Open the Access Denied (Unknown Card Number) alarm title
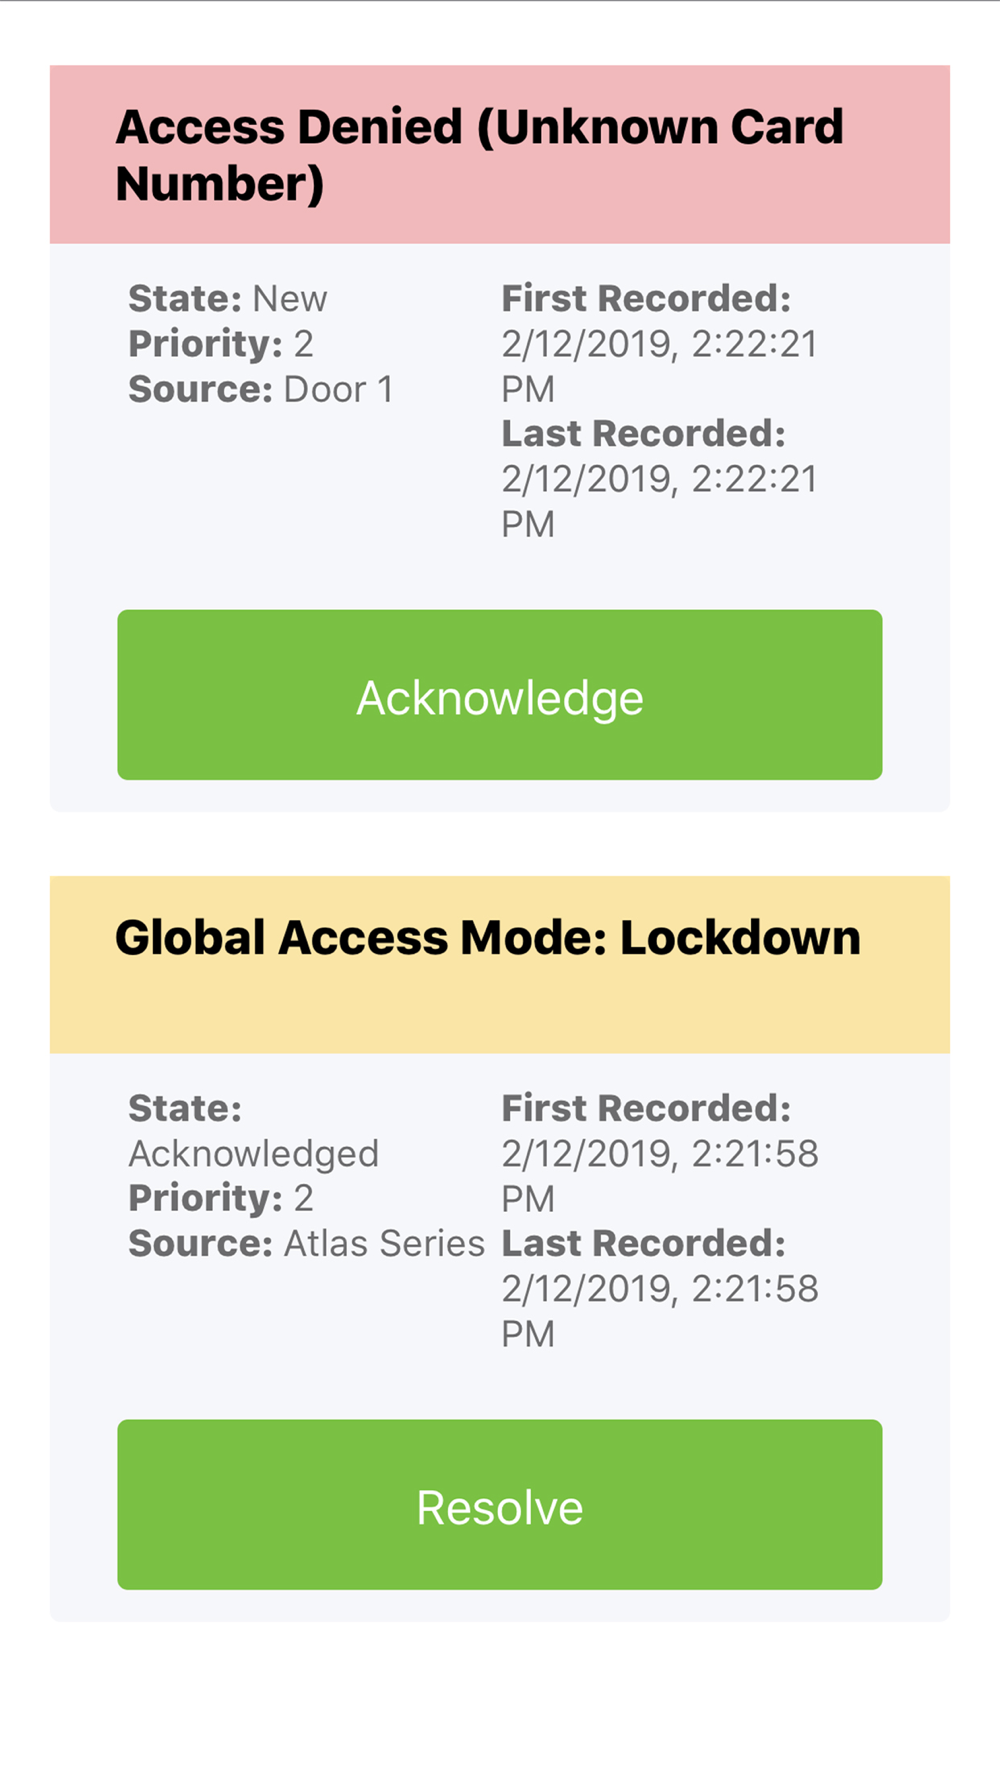This screenshot has height=1778, width=1000. point(480,155)
